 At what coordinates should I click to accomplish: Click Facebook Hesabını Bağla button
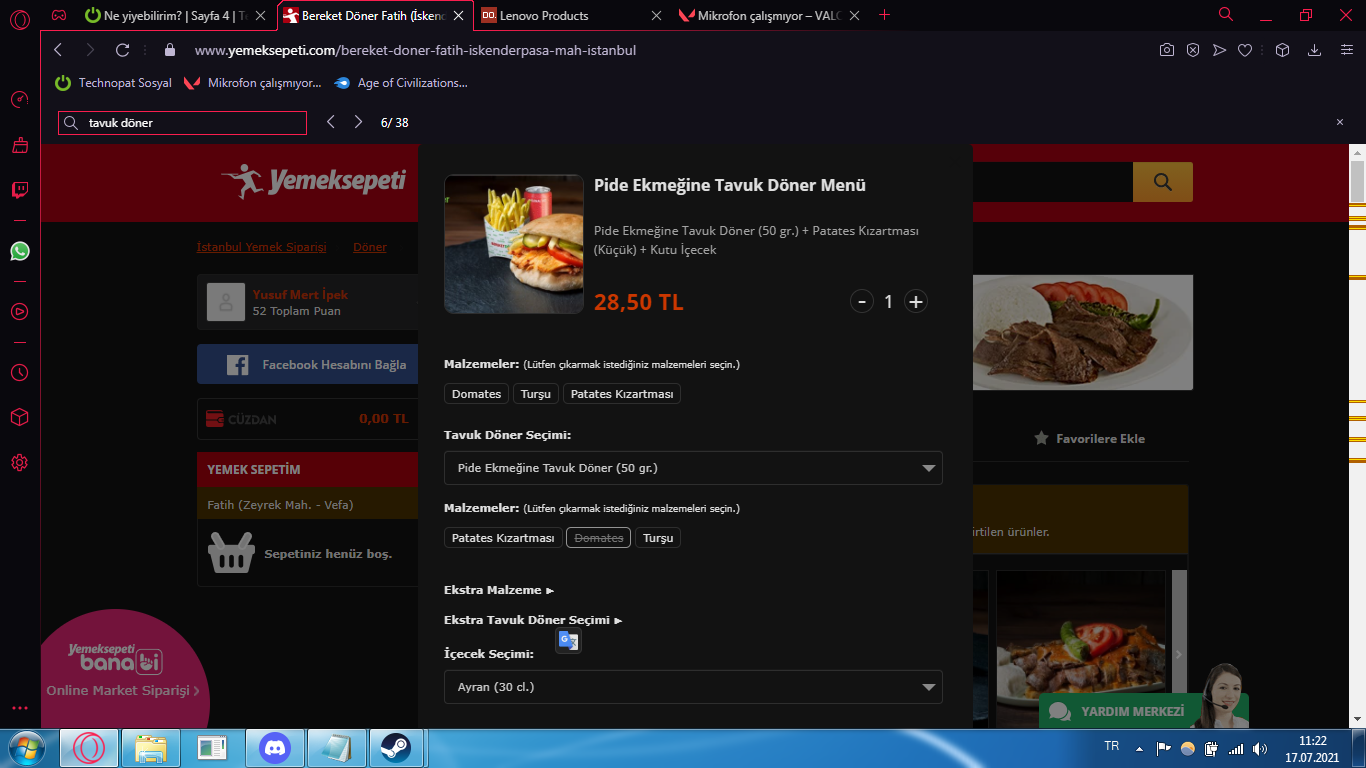pyautogui.click(x=308, y=365)
